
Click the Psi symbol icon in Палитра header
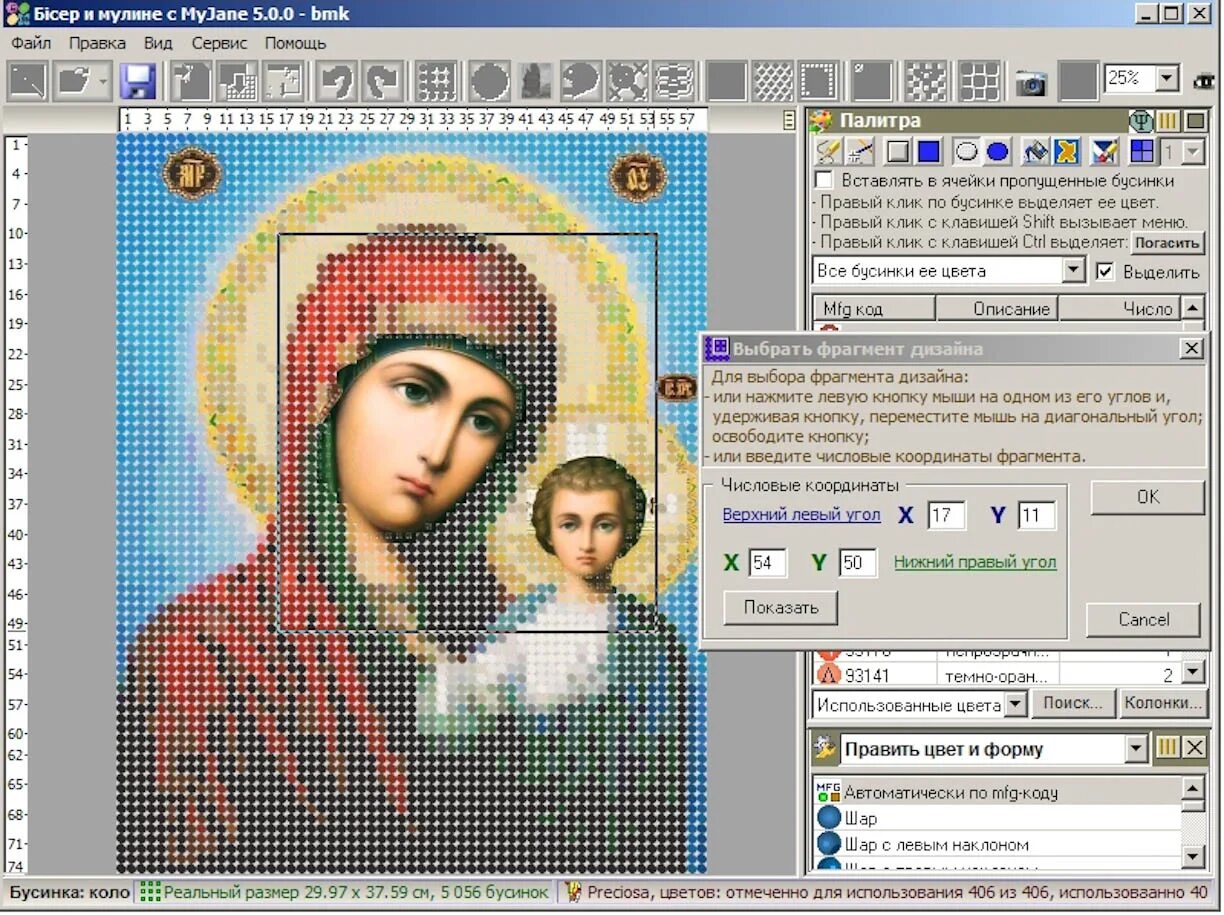[1141, 121]
